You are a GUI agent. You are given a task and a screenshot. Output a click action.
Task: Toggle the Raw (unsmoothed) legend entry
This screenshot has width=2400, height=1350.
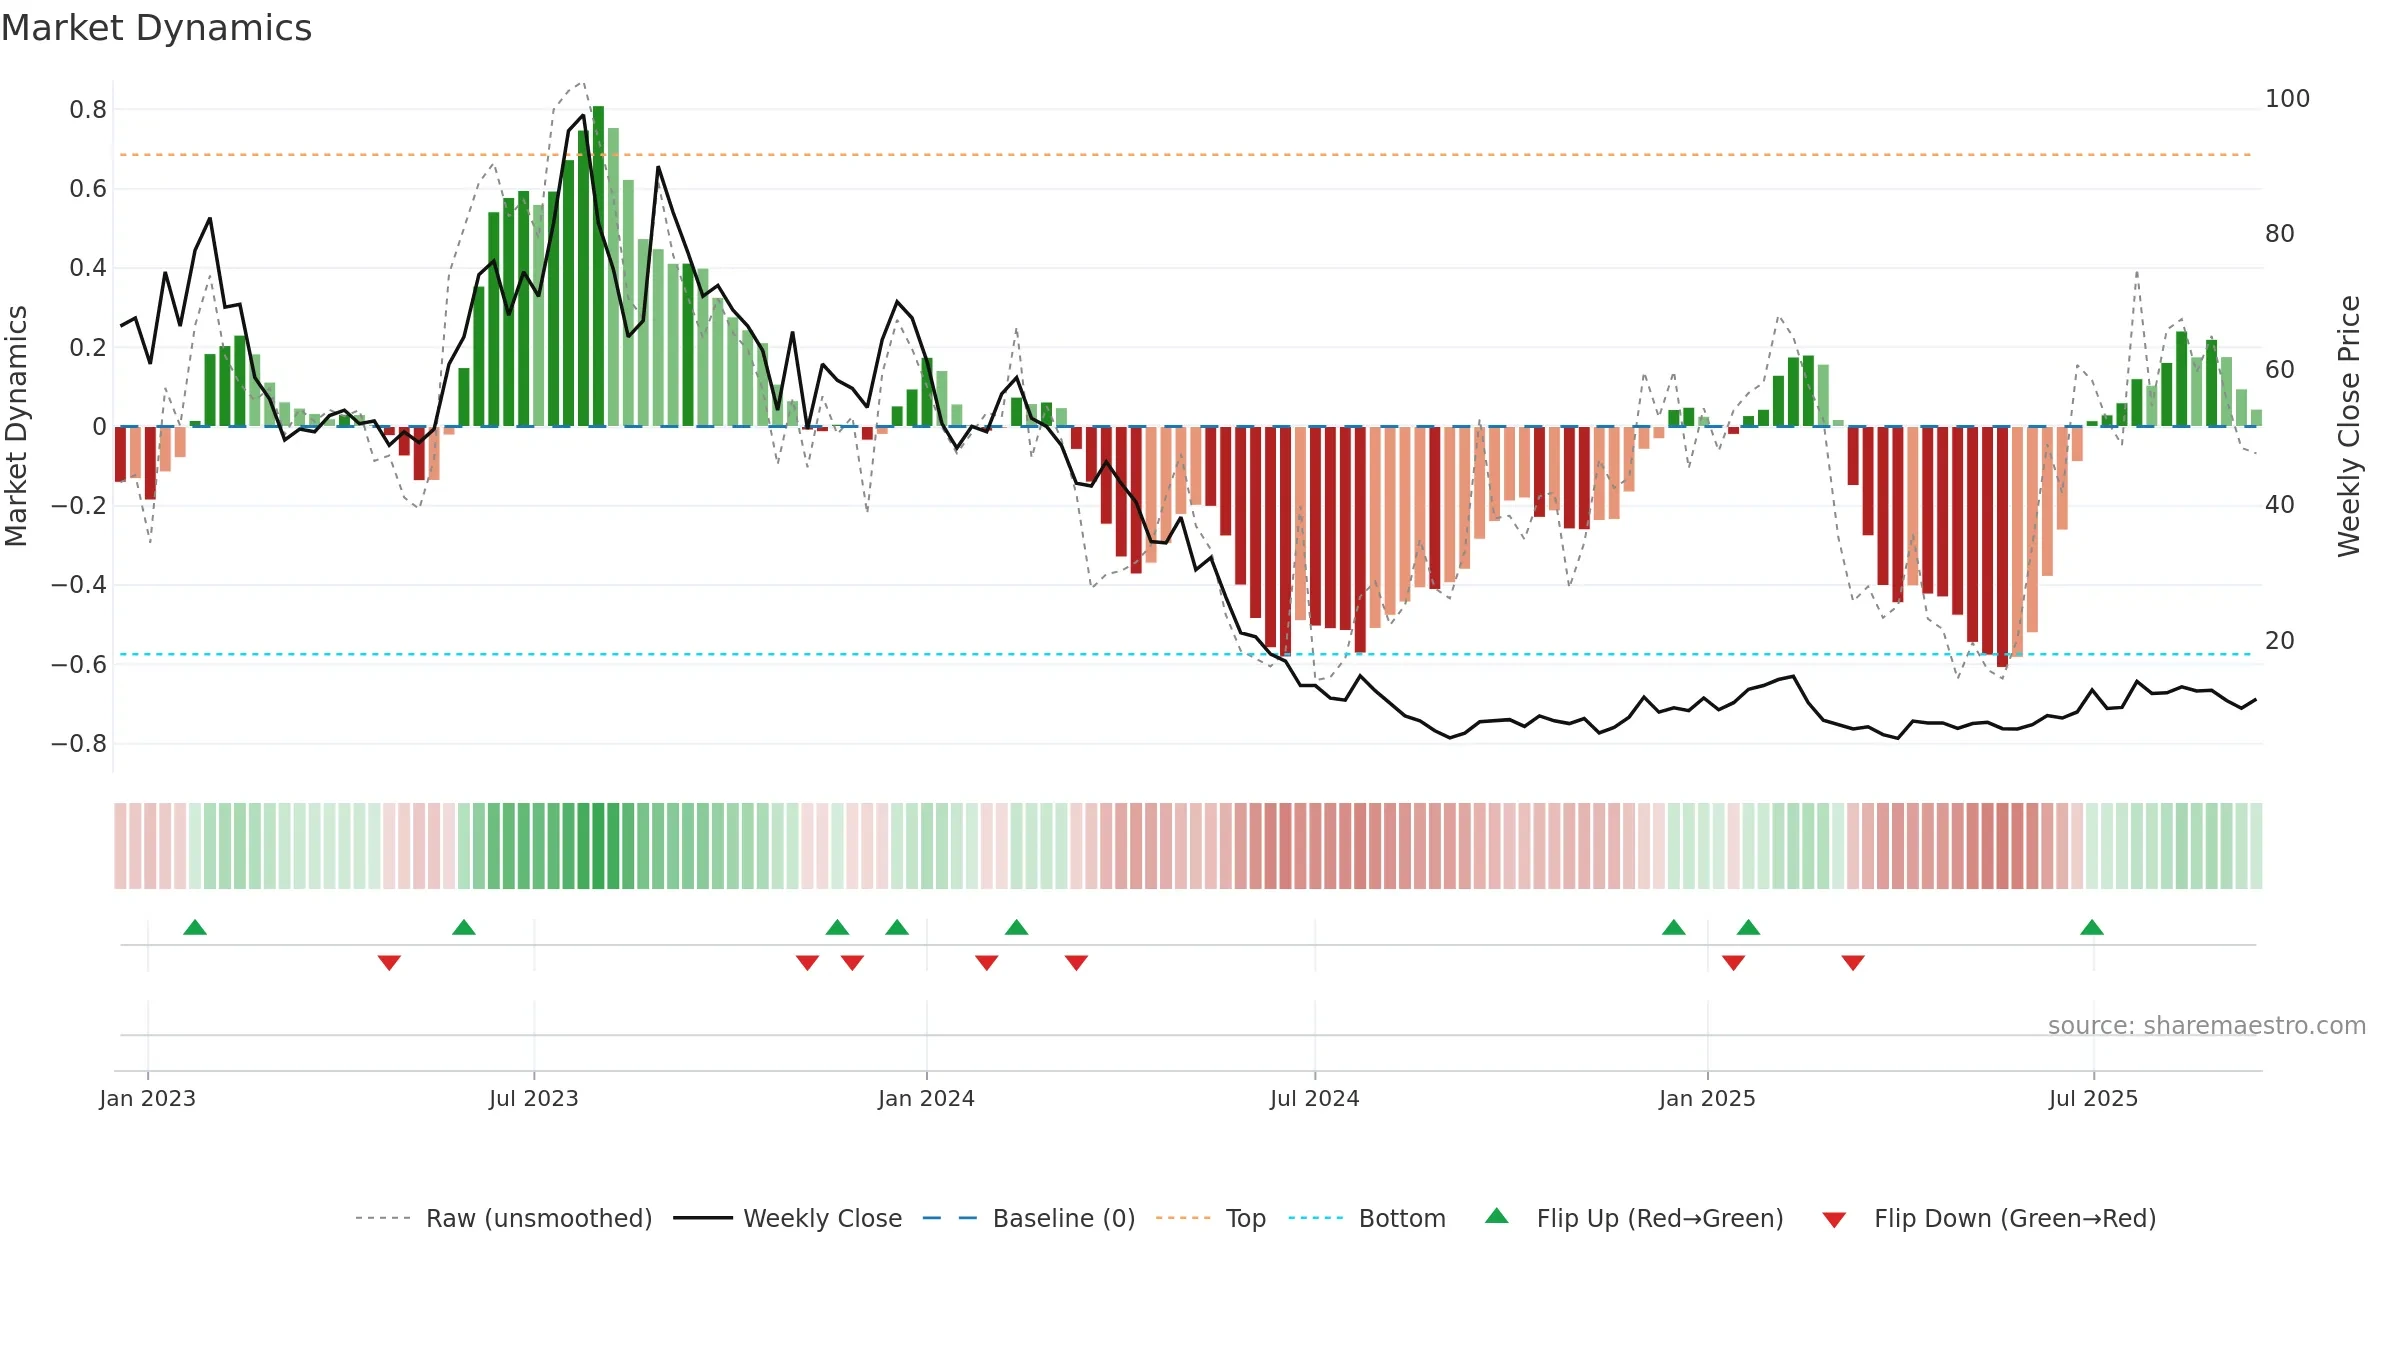click(x=504, y=1218)
